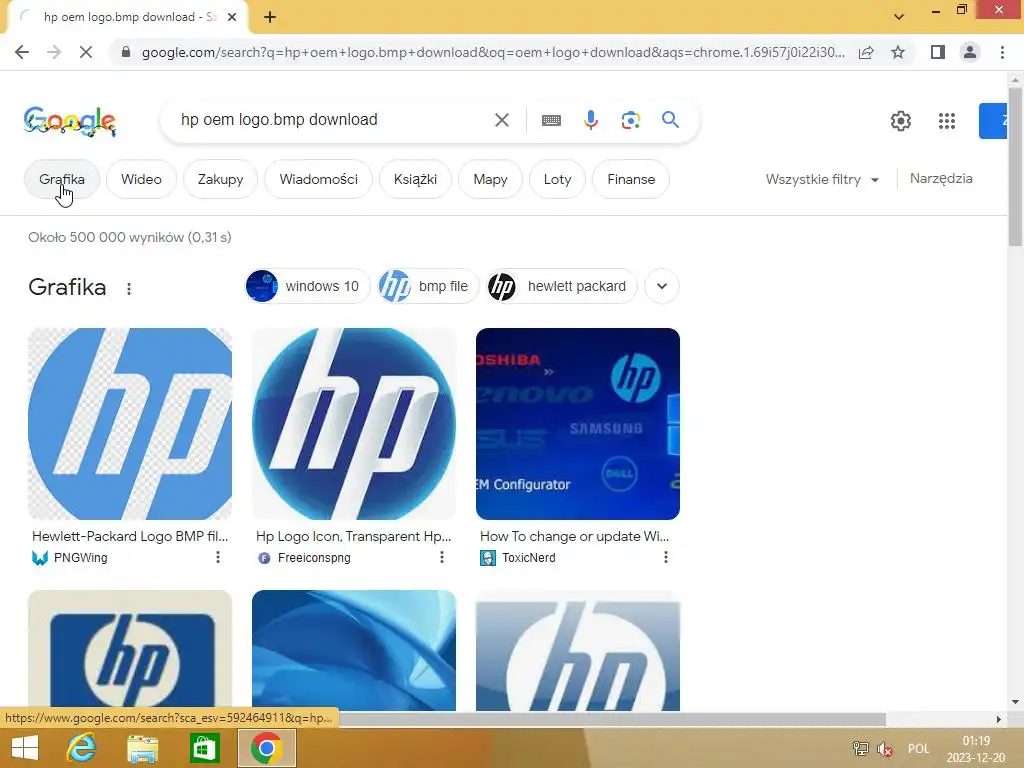Click the blue sign-in button
The image size is (1024, 768).
(993, 121)
